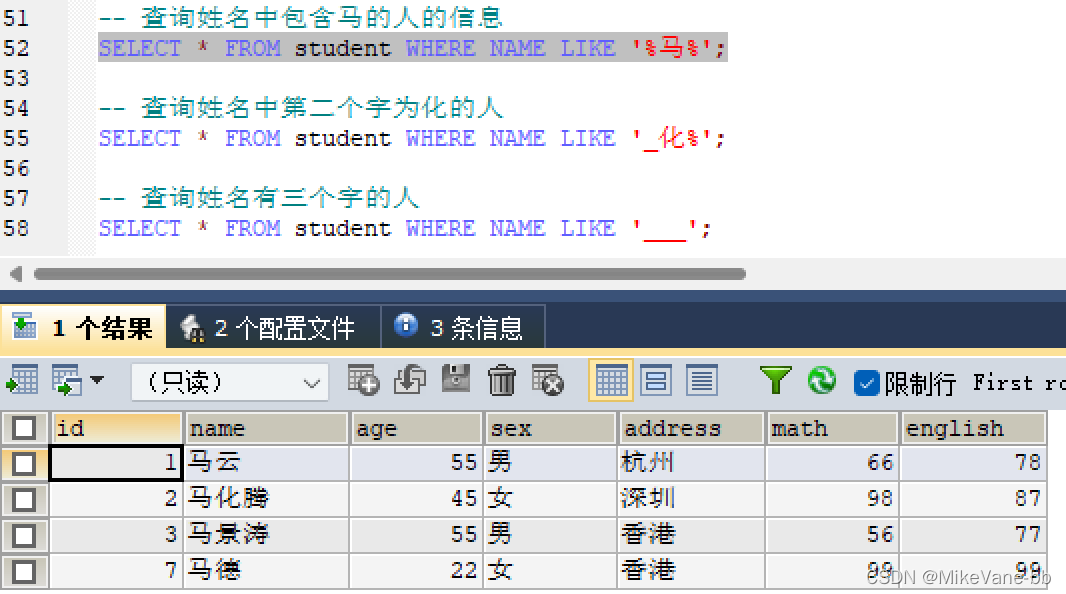Sort by the name column header
This screenshot has height=594, width=1066.
[266, 428]
